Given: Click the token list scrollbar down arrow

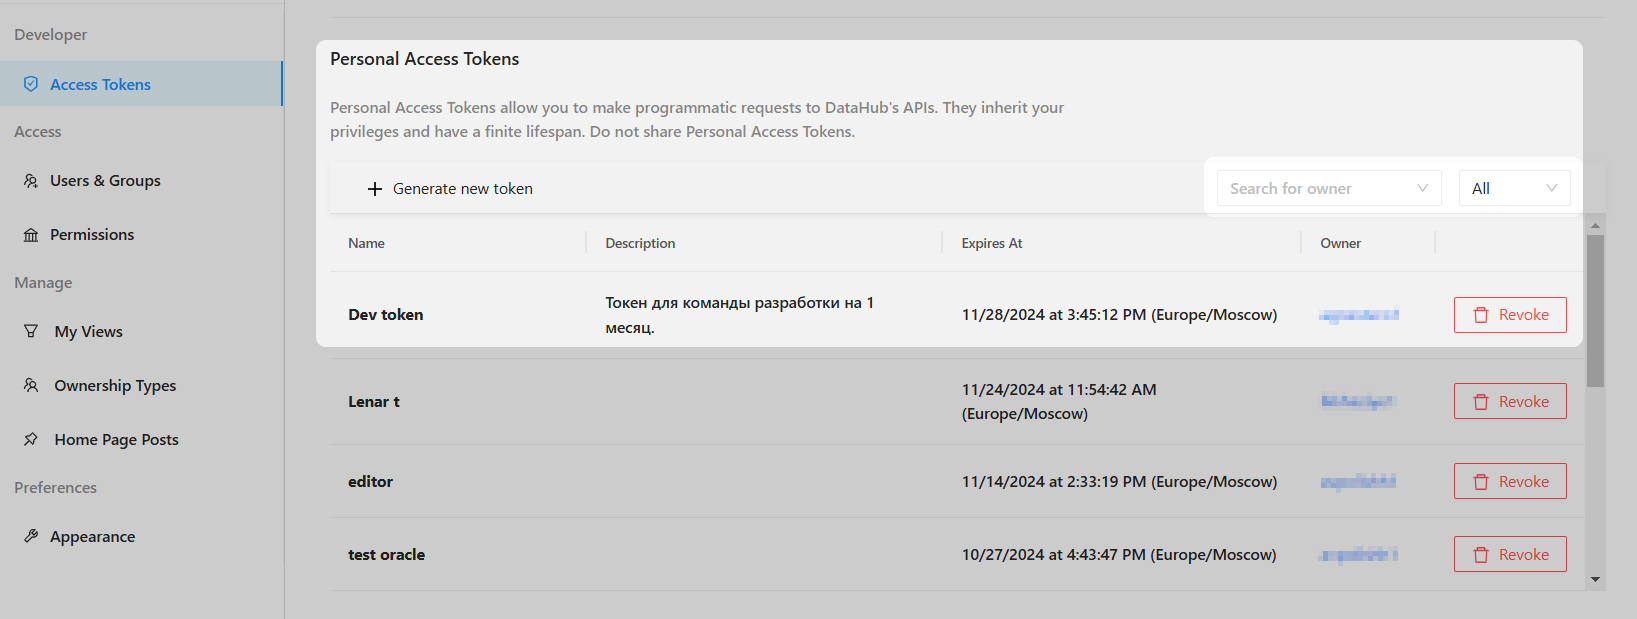Looking at the screenshot, I should (x=1595, y=579).
